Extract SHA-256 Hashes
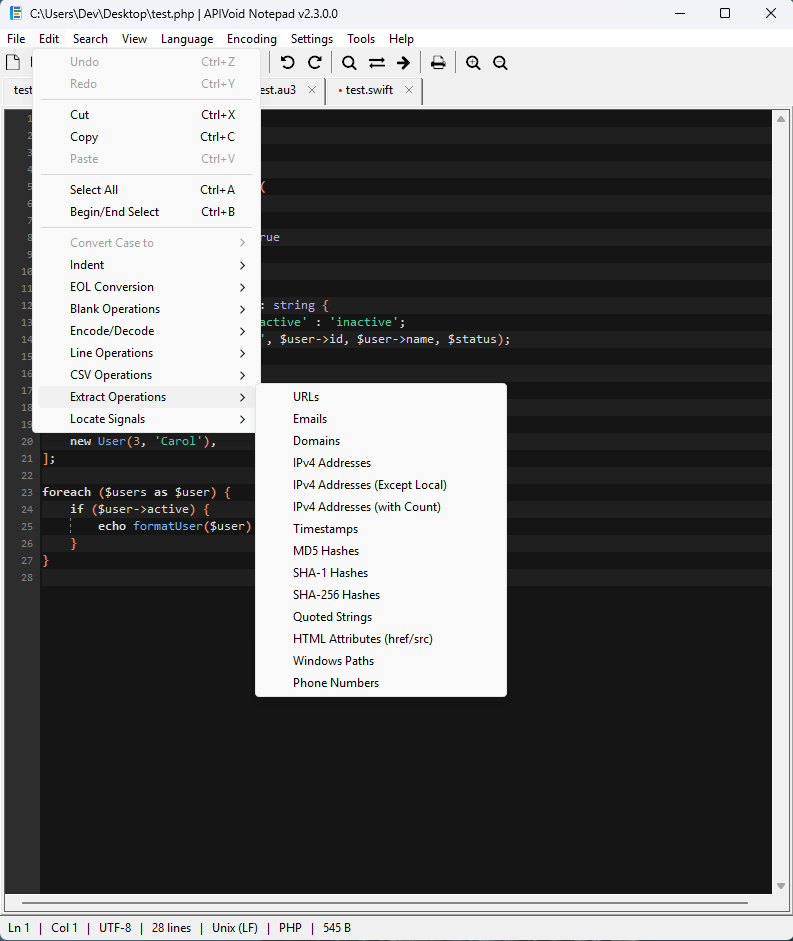The width and height of the screenshot is (793, 941). click(x=381, y=595)
